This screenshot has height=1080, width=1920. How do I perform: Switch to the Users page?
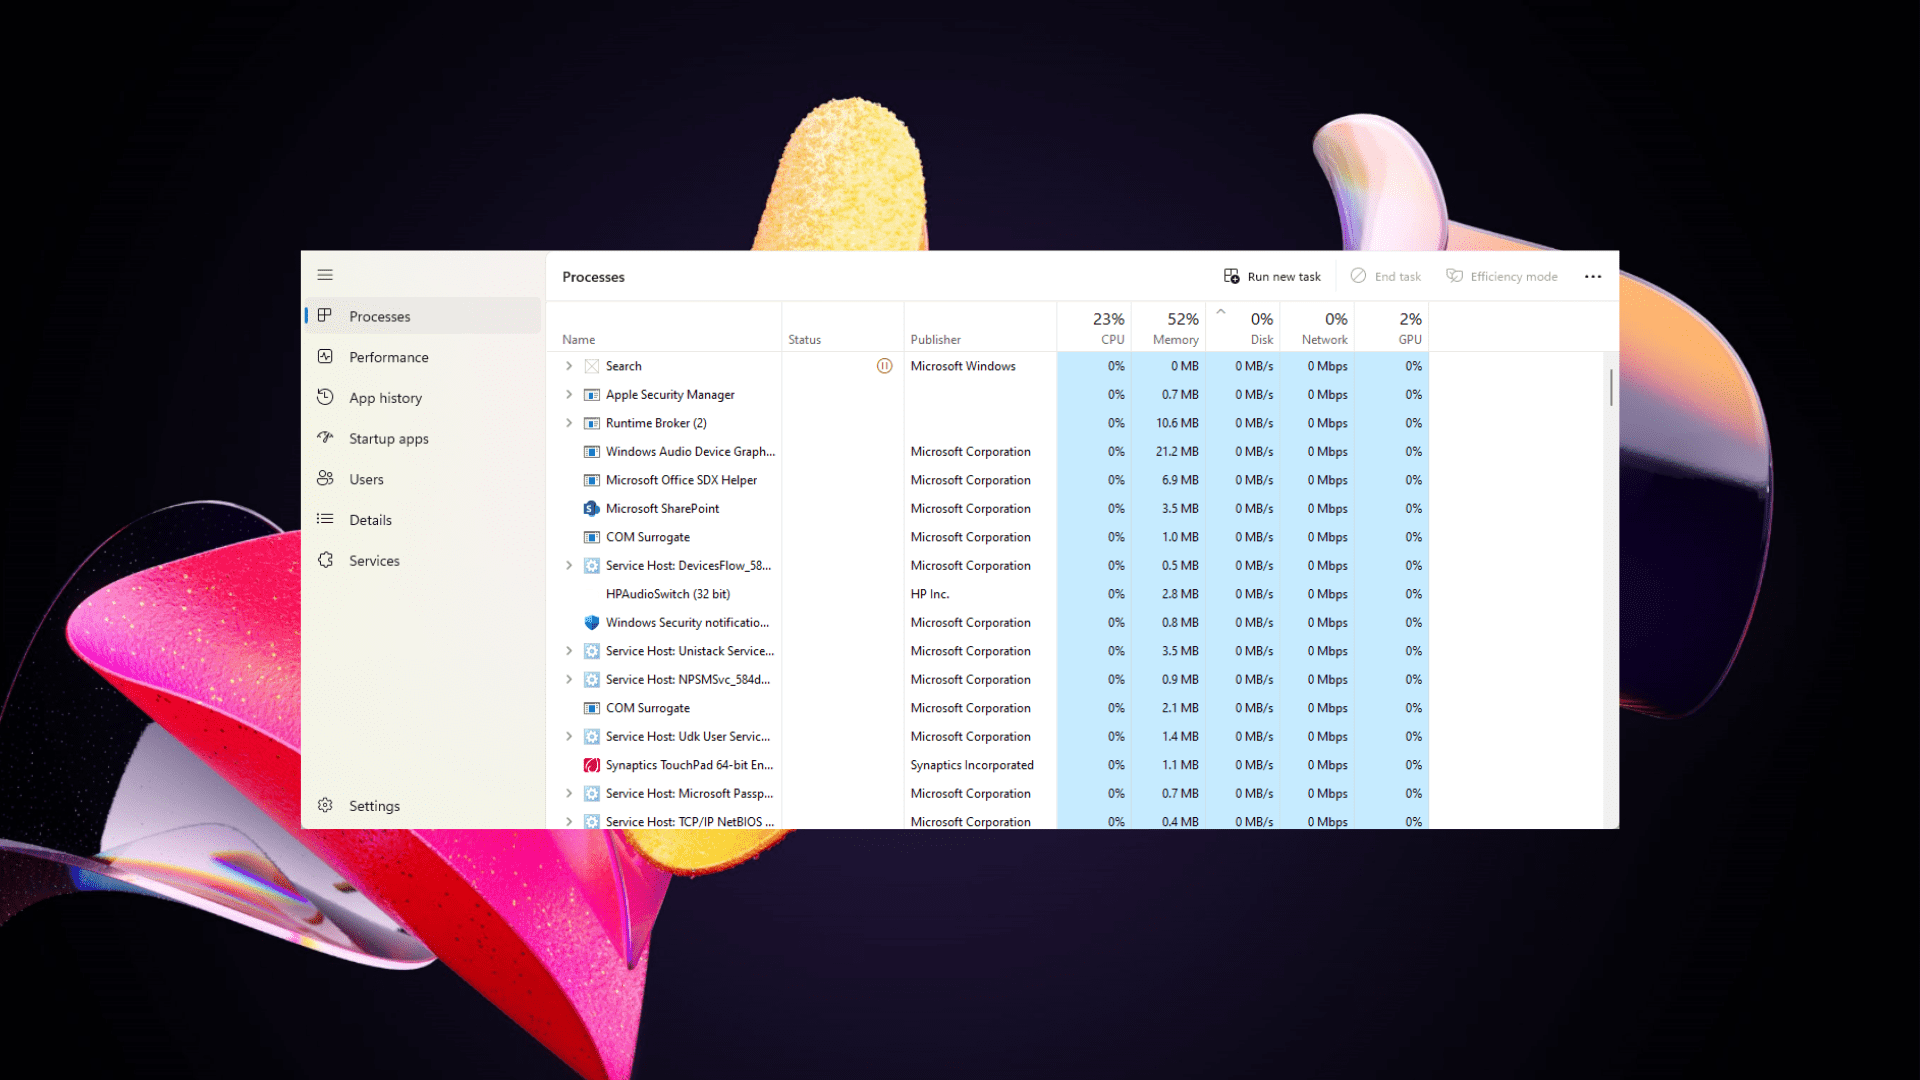click(x=423, y=479)
